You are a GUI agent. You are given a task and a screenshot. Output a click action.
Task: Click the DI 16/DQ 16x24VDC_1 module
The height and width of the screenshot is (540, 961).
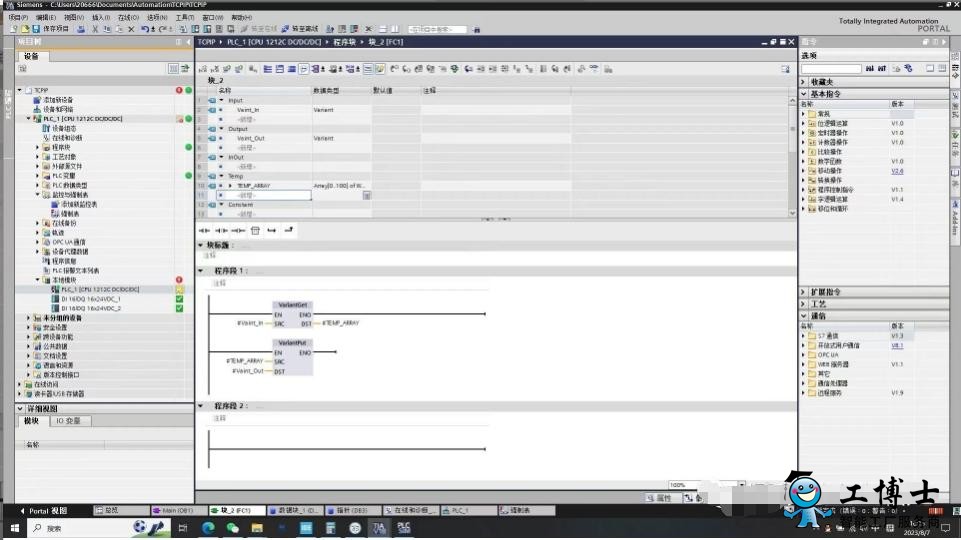point(91,299)
